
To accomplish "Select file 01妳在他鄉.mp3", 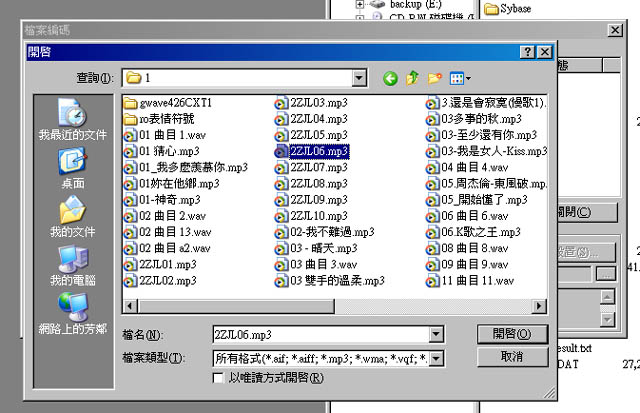I will [x=172, y=184].
